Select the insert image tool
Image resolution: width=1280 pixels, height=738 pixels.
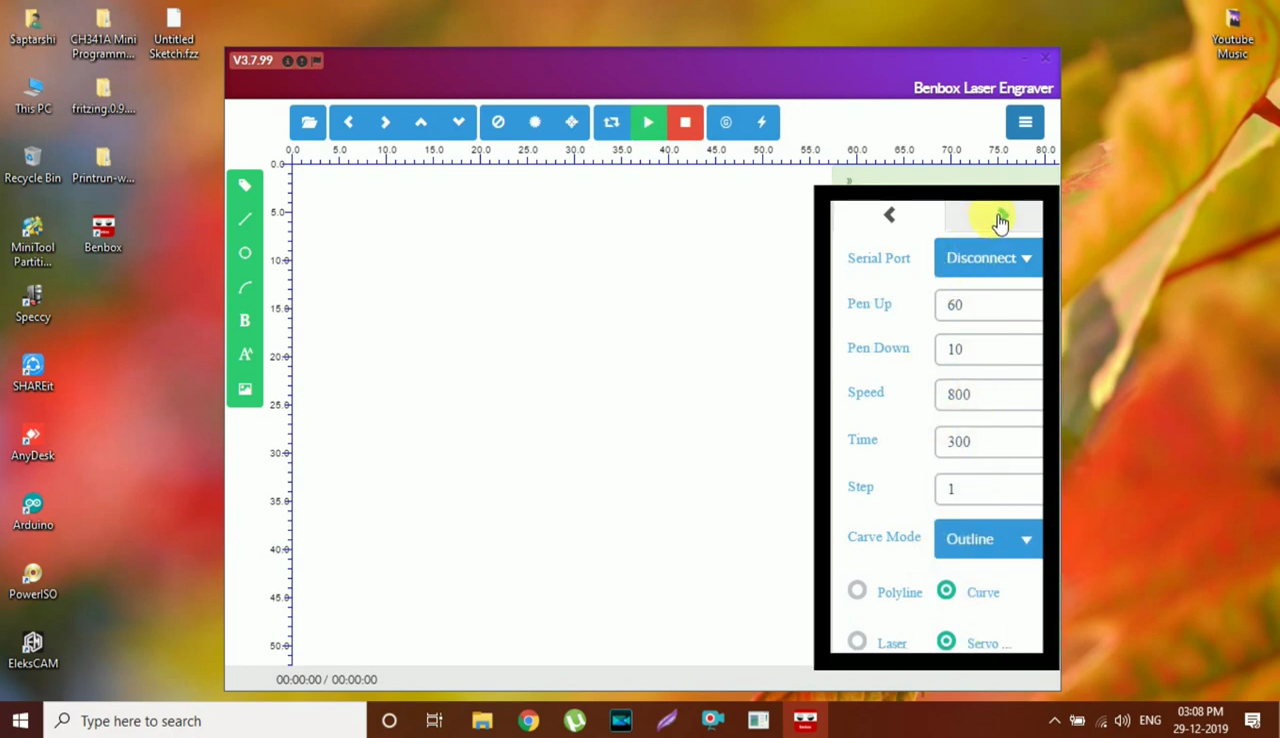[x=245, y=389]
